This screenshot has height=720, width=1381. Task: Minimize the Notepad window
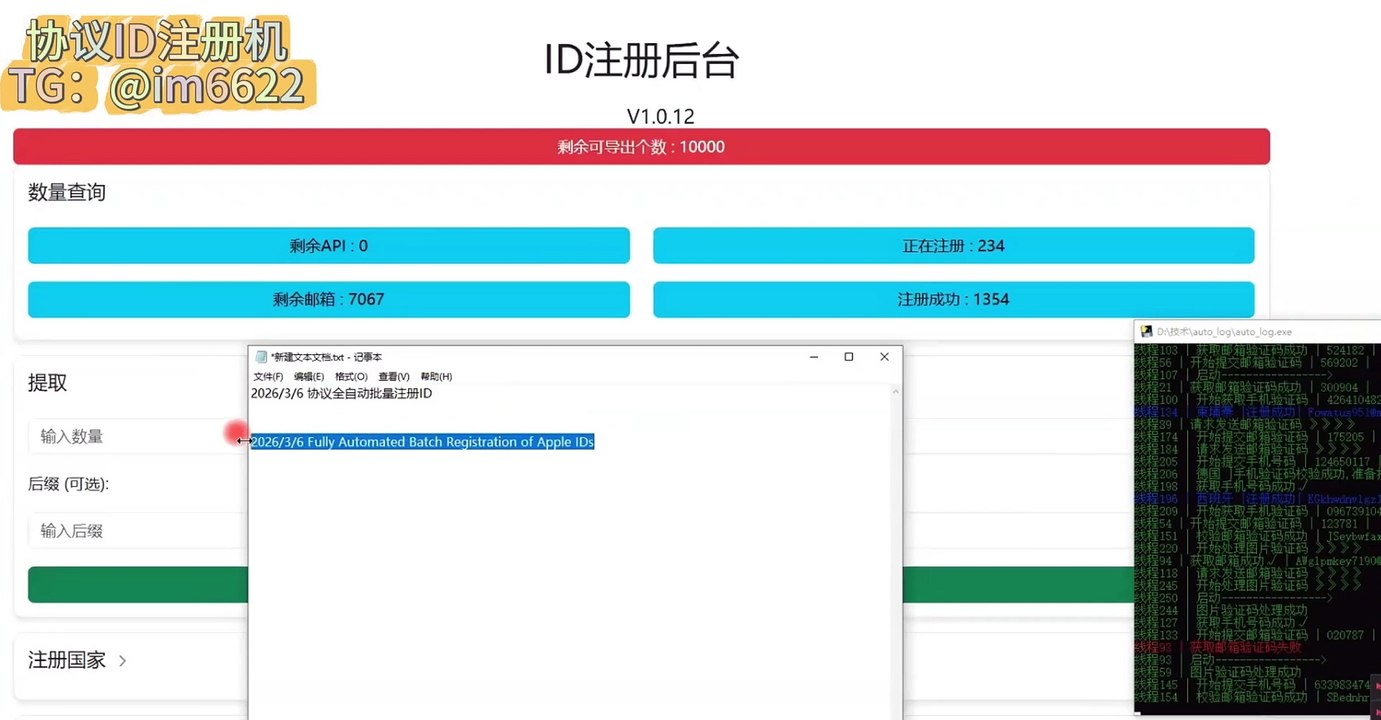click(x=815, y=357)
